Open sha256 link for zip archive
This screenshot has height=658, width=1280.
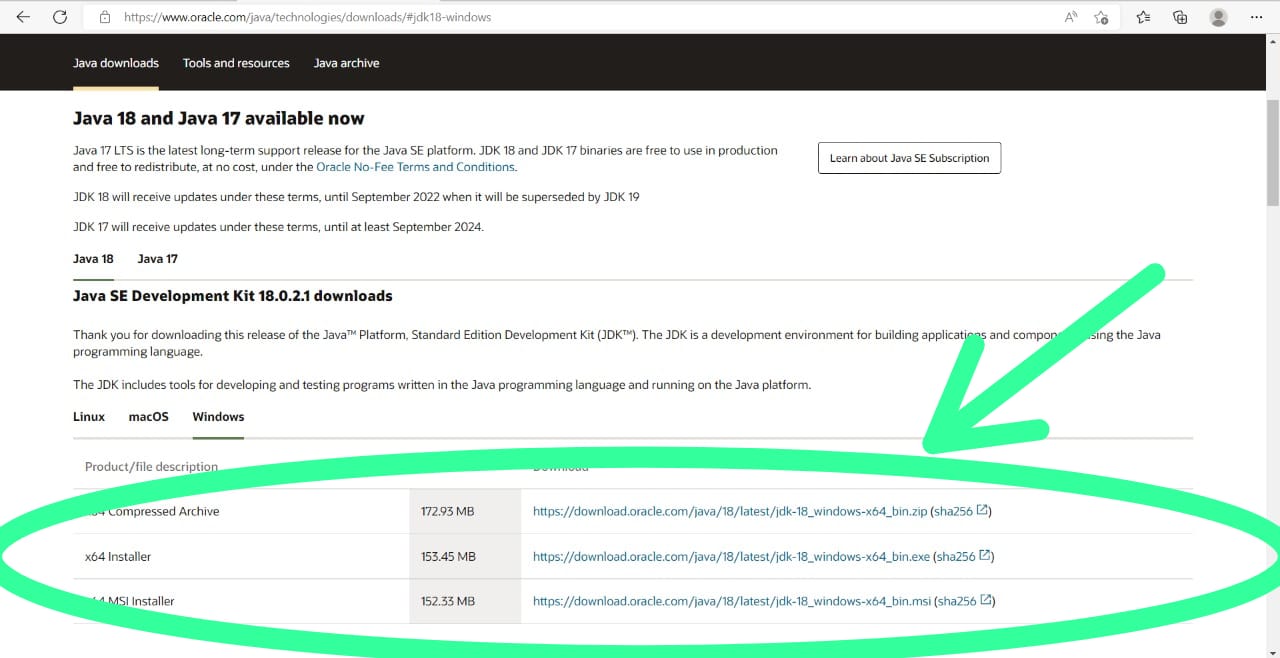click(954, 511)
